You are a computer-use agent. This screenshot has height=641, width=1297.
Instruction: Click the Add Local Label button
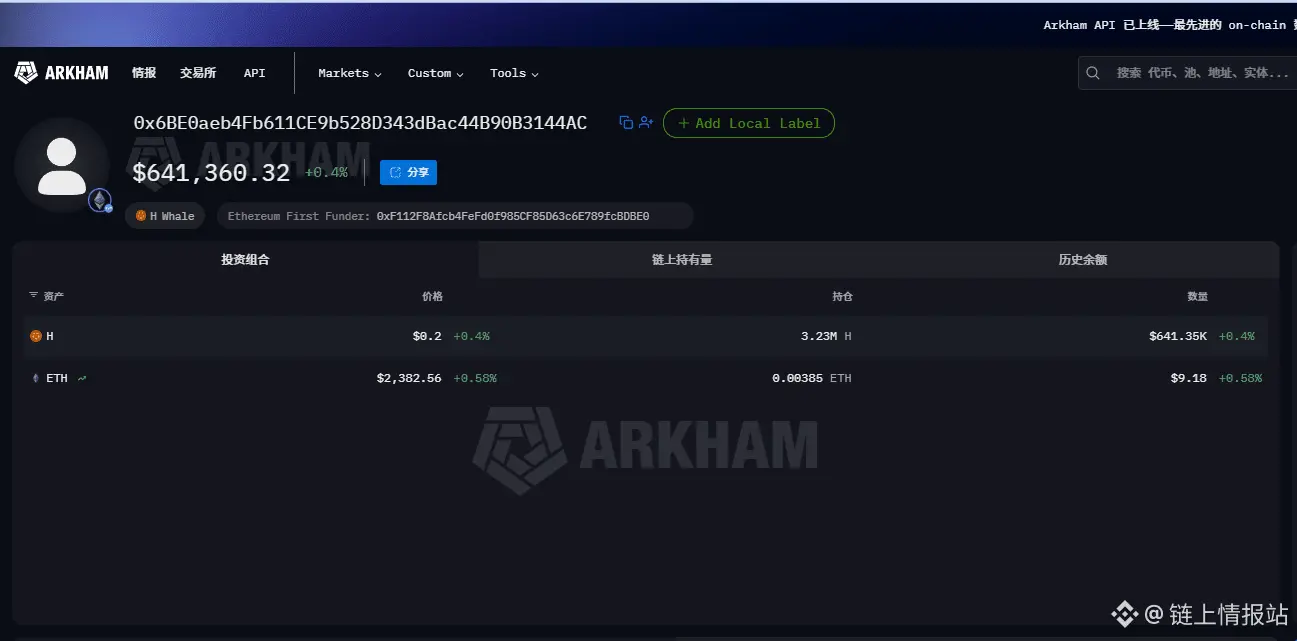pos(749,123)
